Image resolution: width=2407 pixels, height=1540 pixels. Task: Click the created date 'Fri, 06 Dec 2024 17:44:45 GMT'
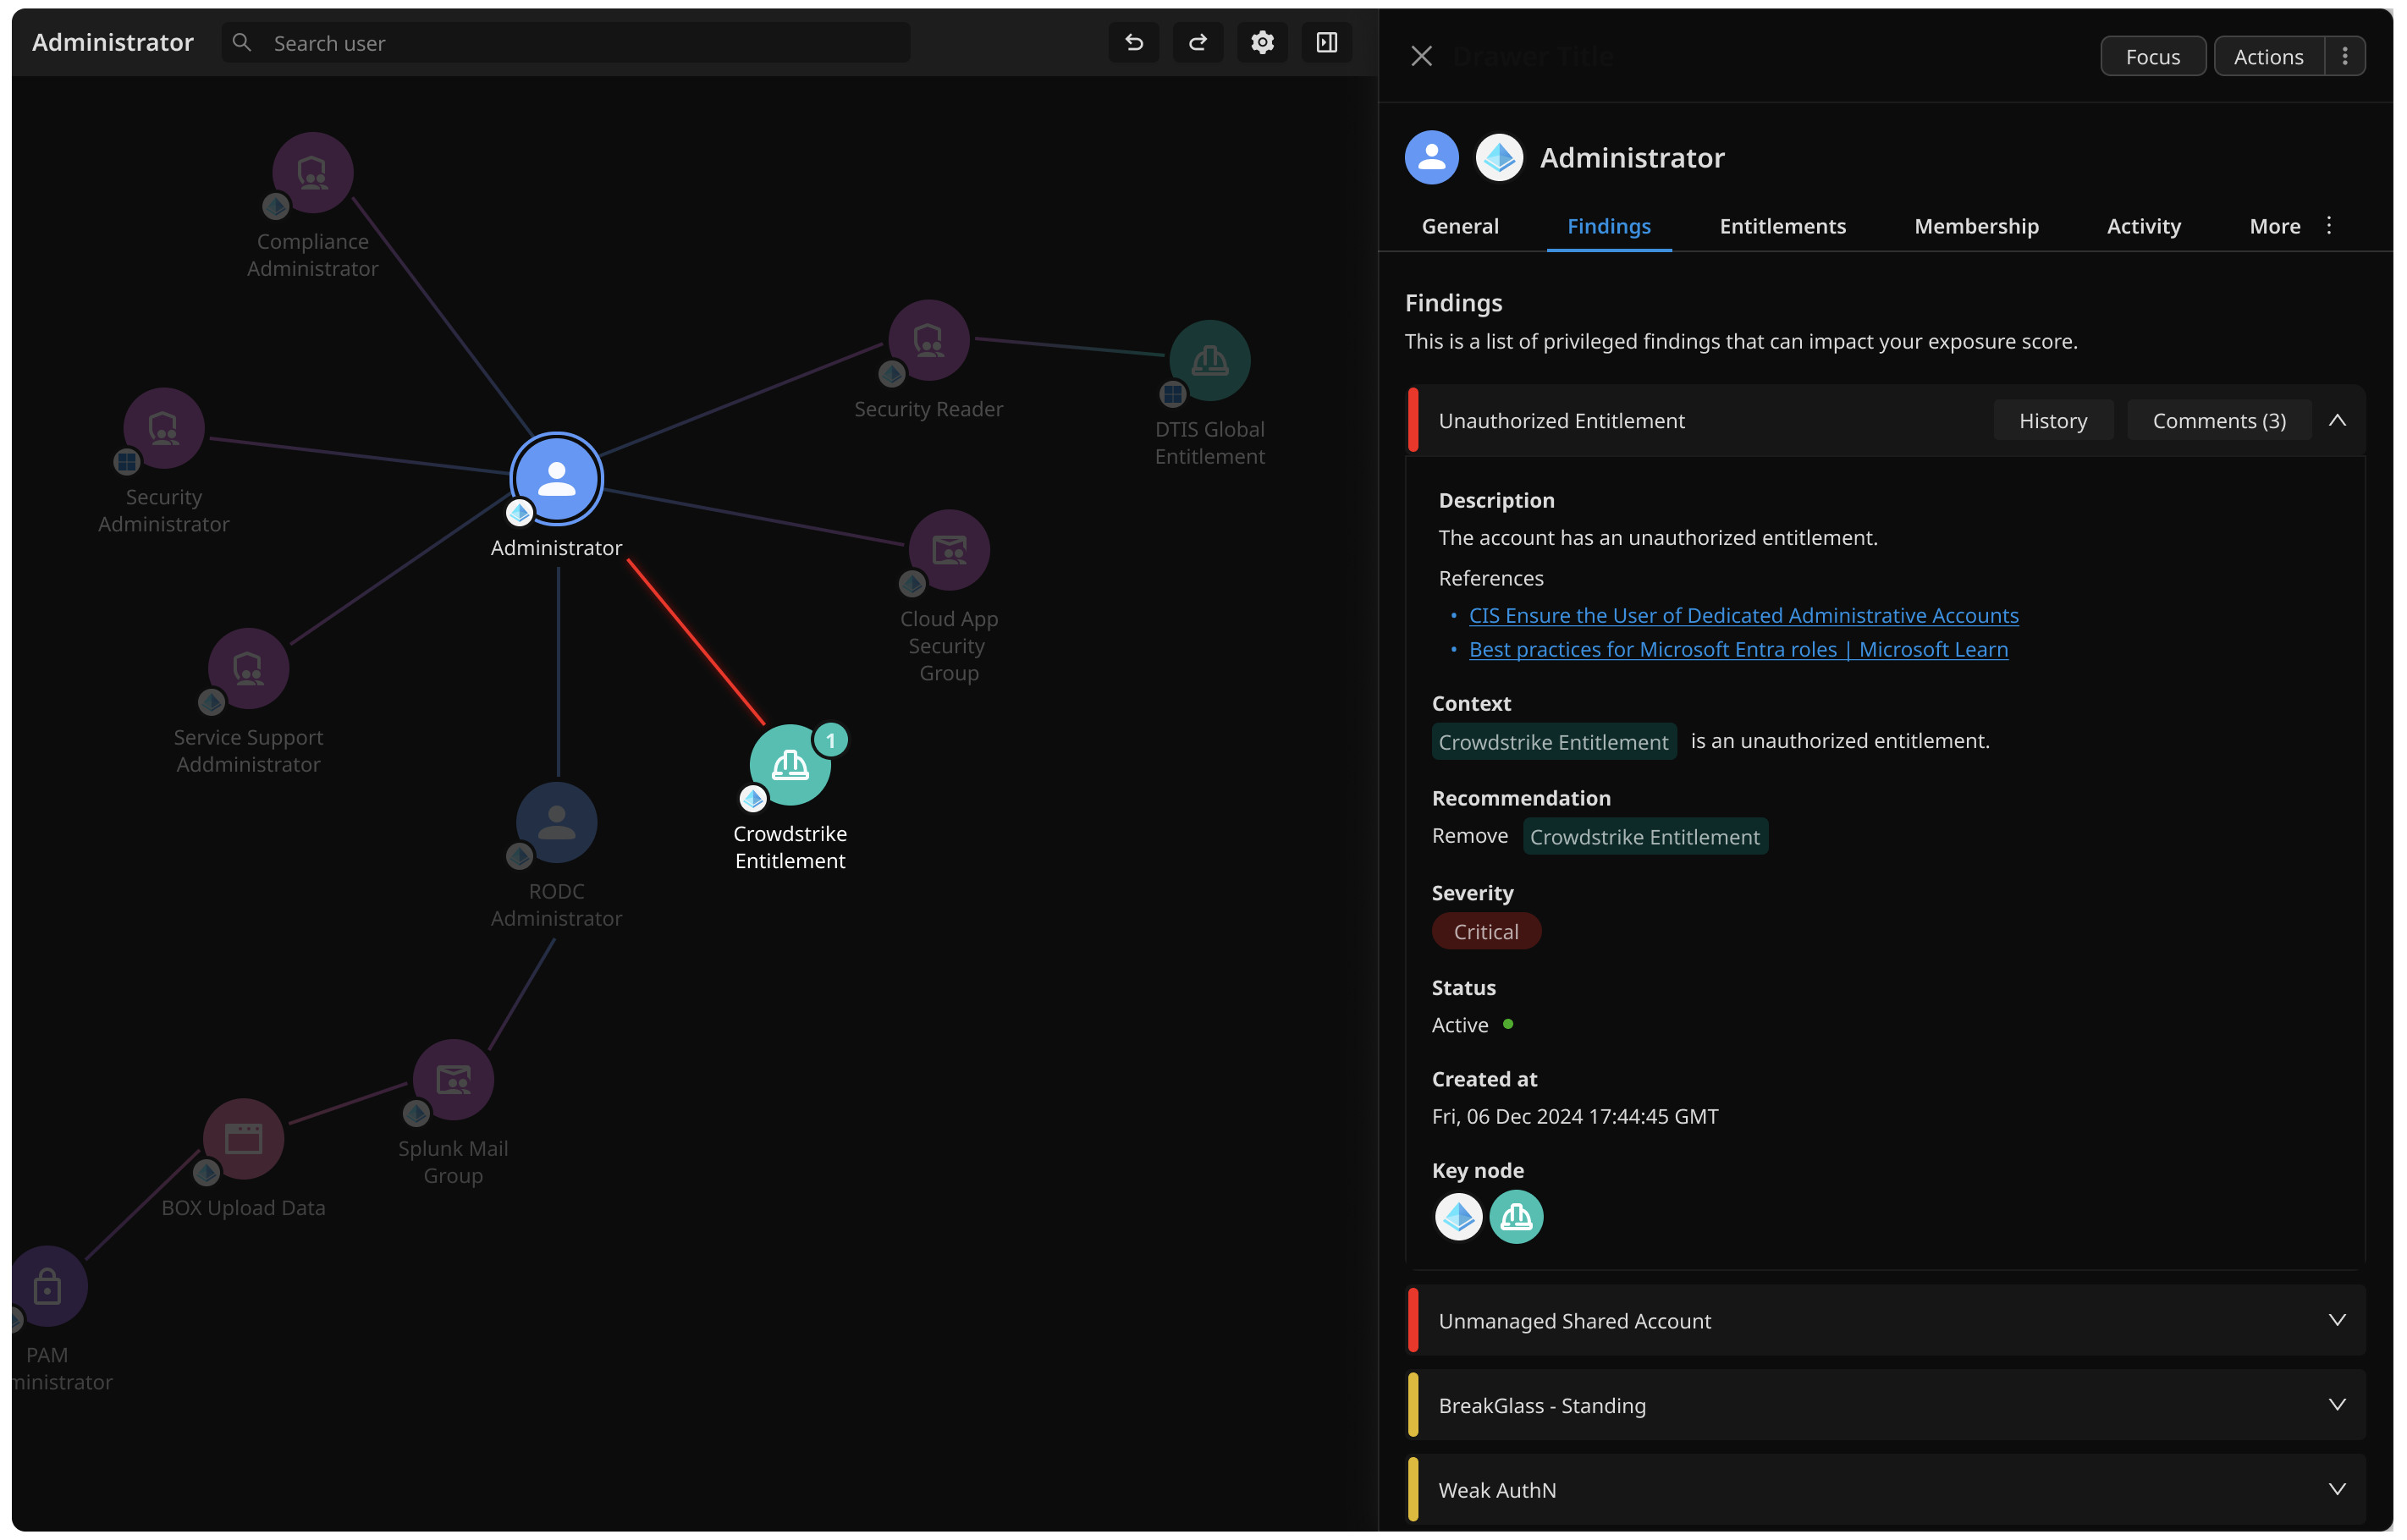1574,1116
